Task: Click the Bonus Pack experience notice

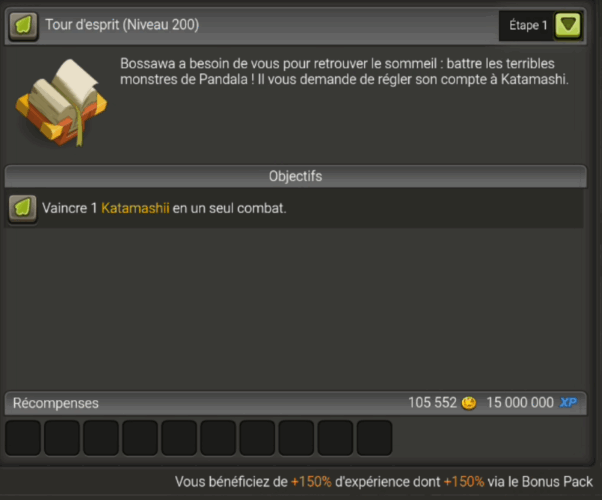Action: click(384, 482)
